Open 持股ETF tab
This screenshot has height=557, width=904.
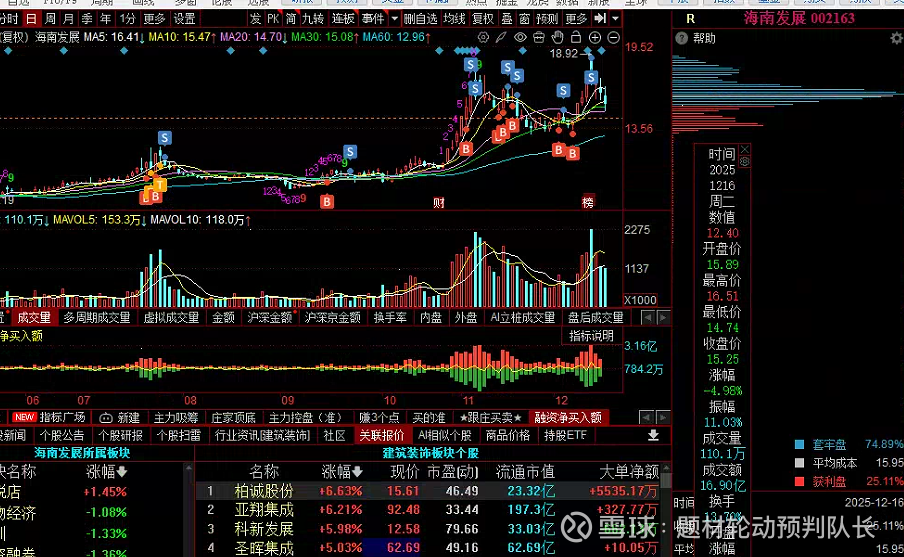[x=566, y=435]
